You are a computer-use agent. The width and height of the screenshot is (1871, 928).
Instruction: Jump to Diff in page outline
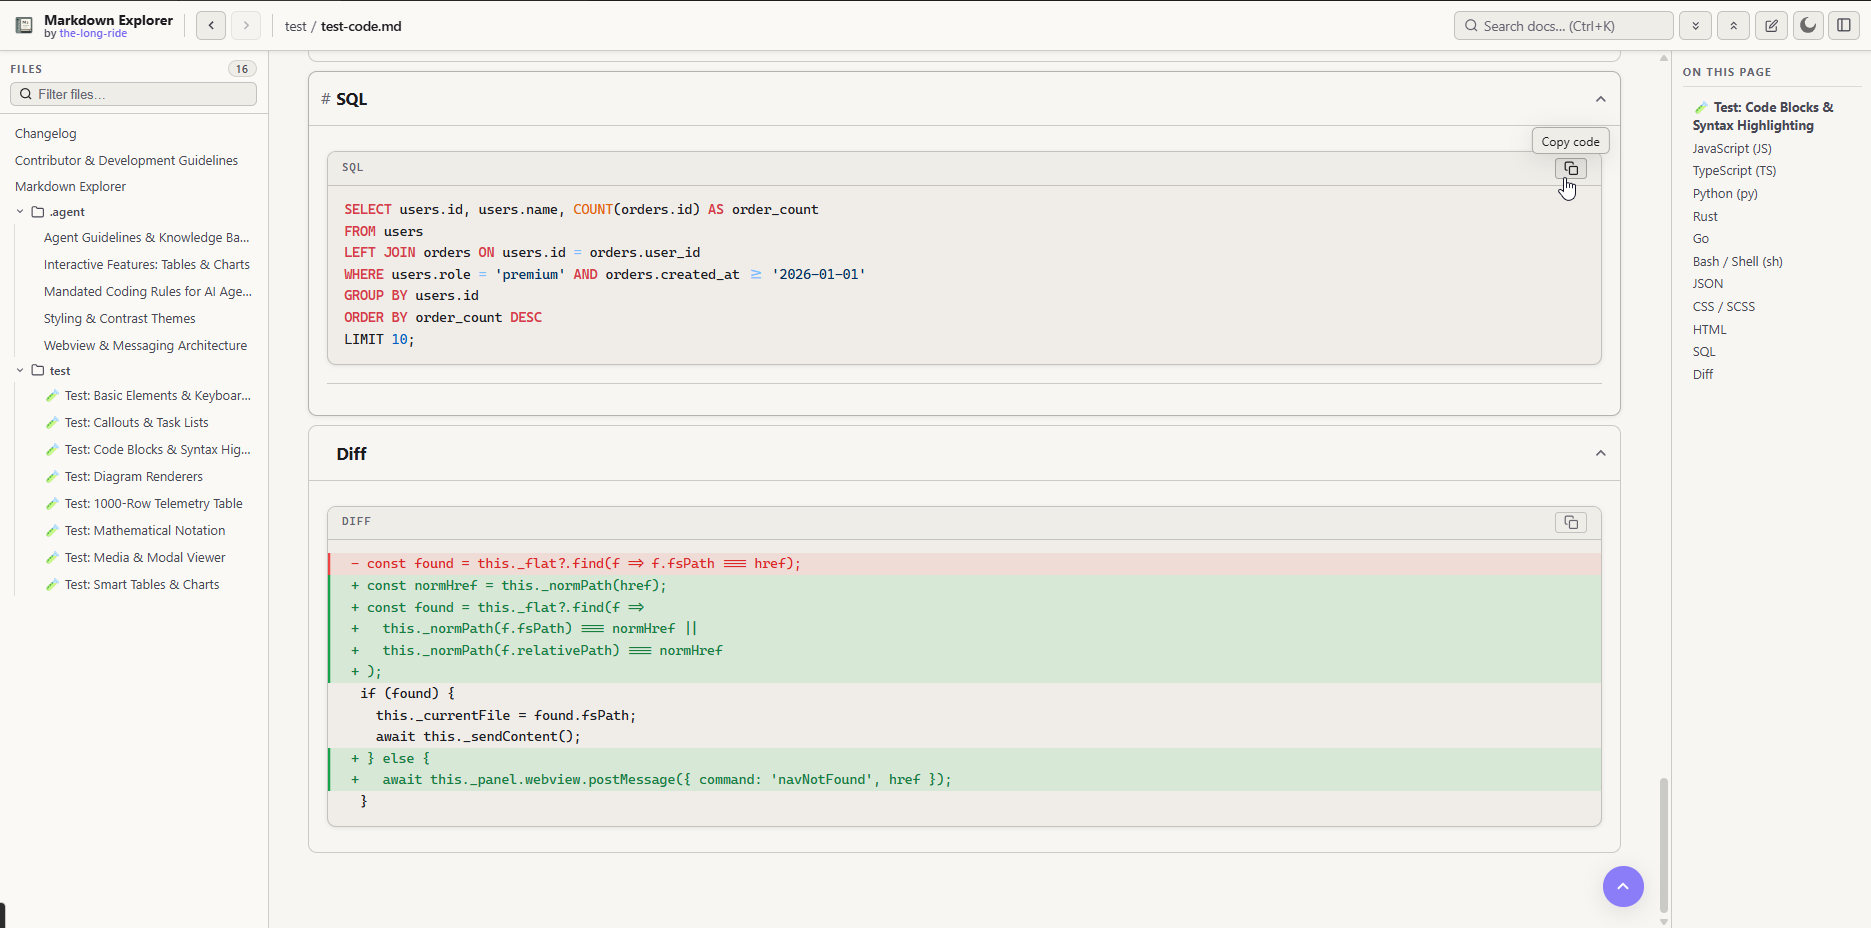point(1702,375)
